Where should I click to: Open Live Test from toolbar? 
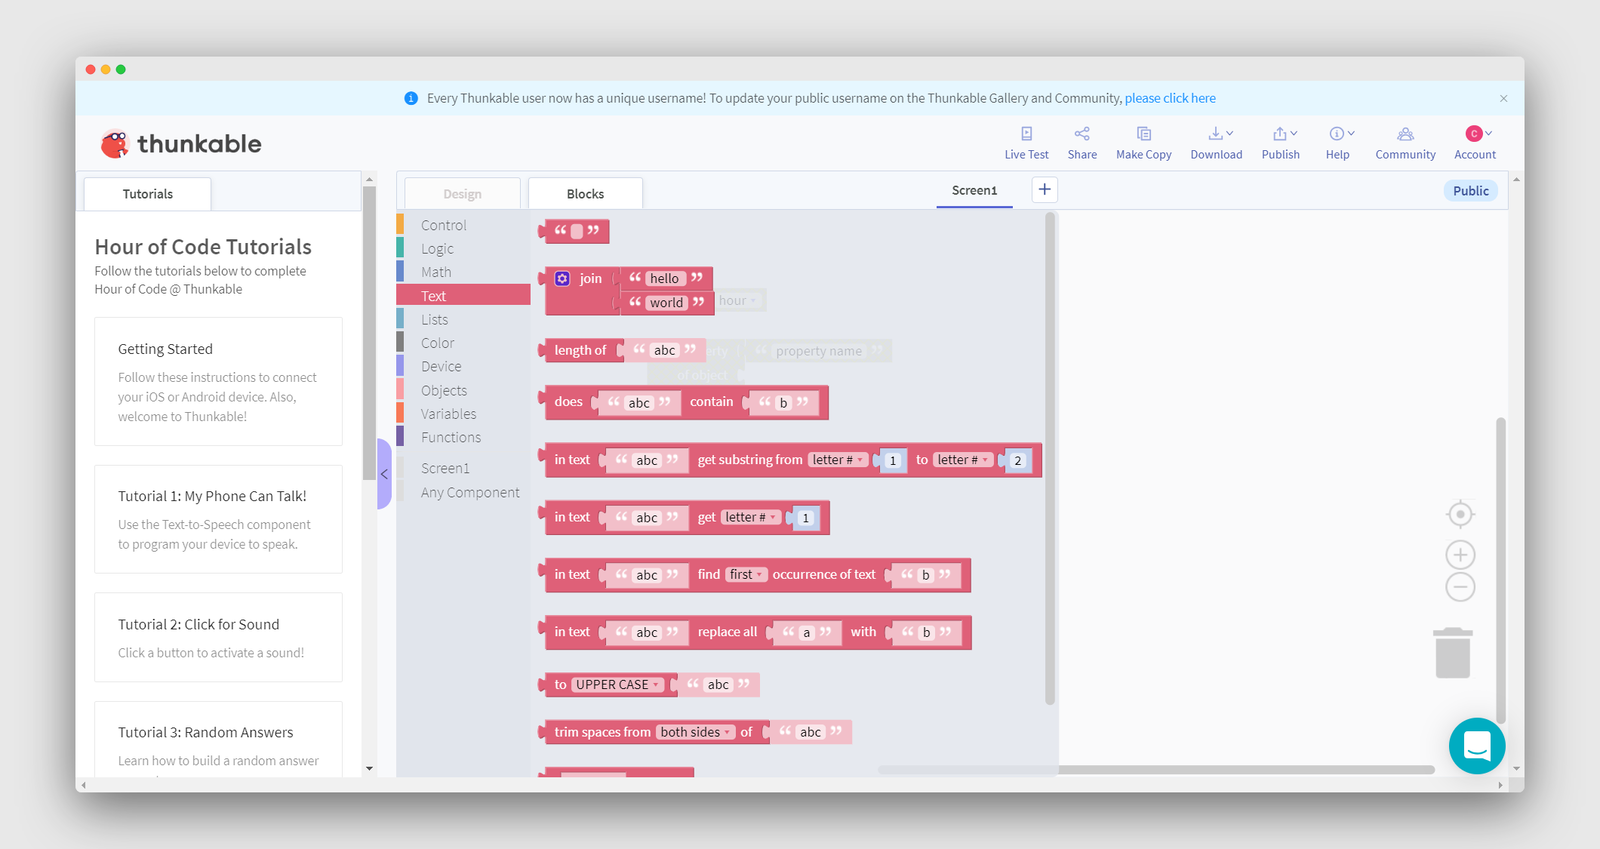point(1026,143)
